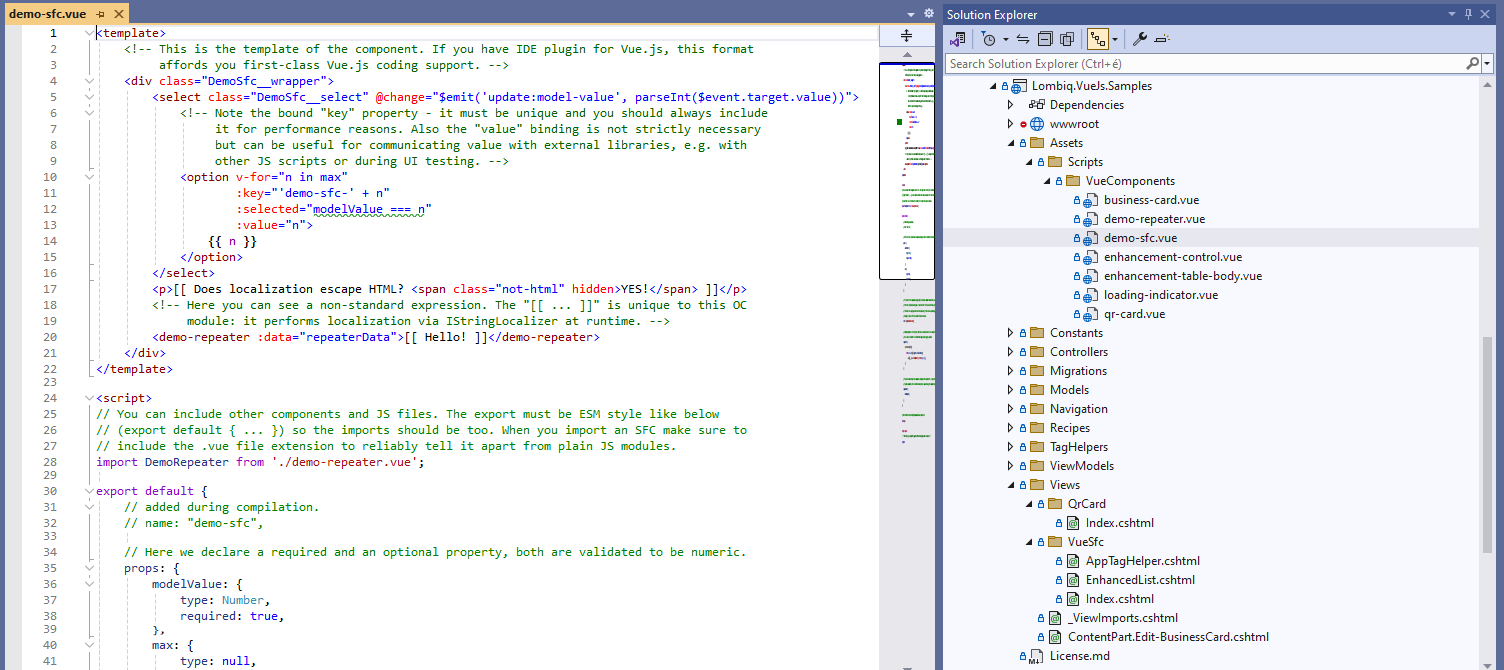Collapse the script block at line 24
1504x670 pixels.
(89, 398)
